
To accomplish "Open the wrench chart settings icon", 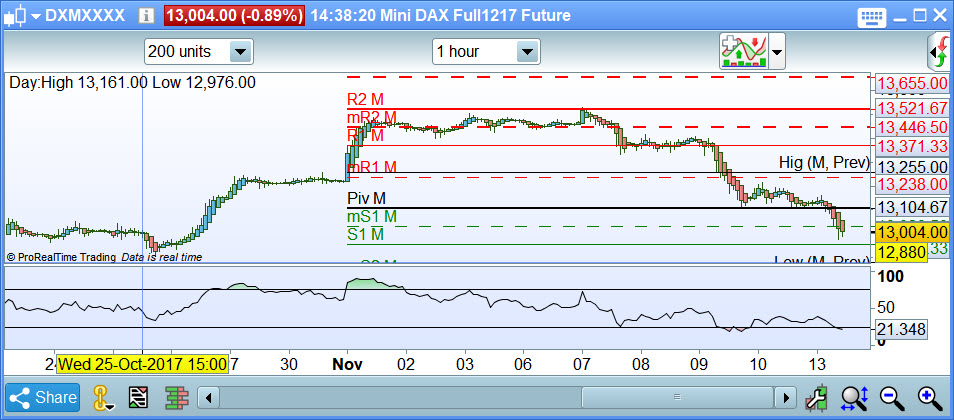I will click(x=817, y=398).
